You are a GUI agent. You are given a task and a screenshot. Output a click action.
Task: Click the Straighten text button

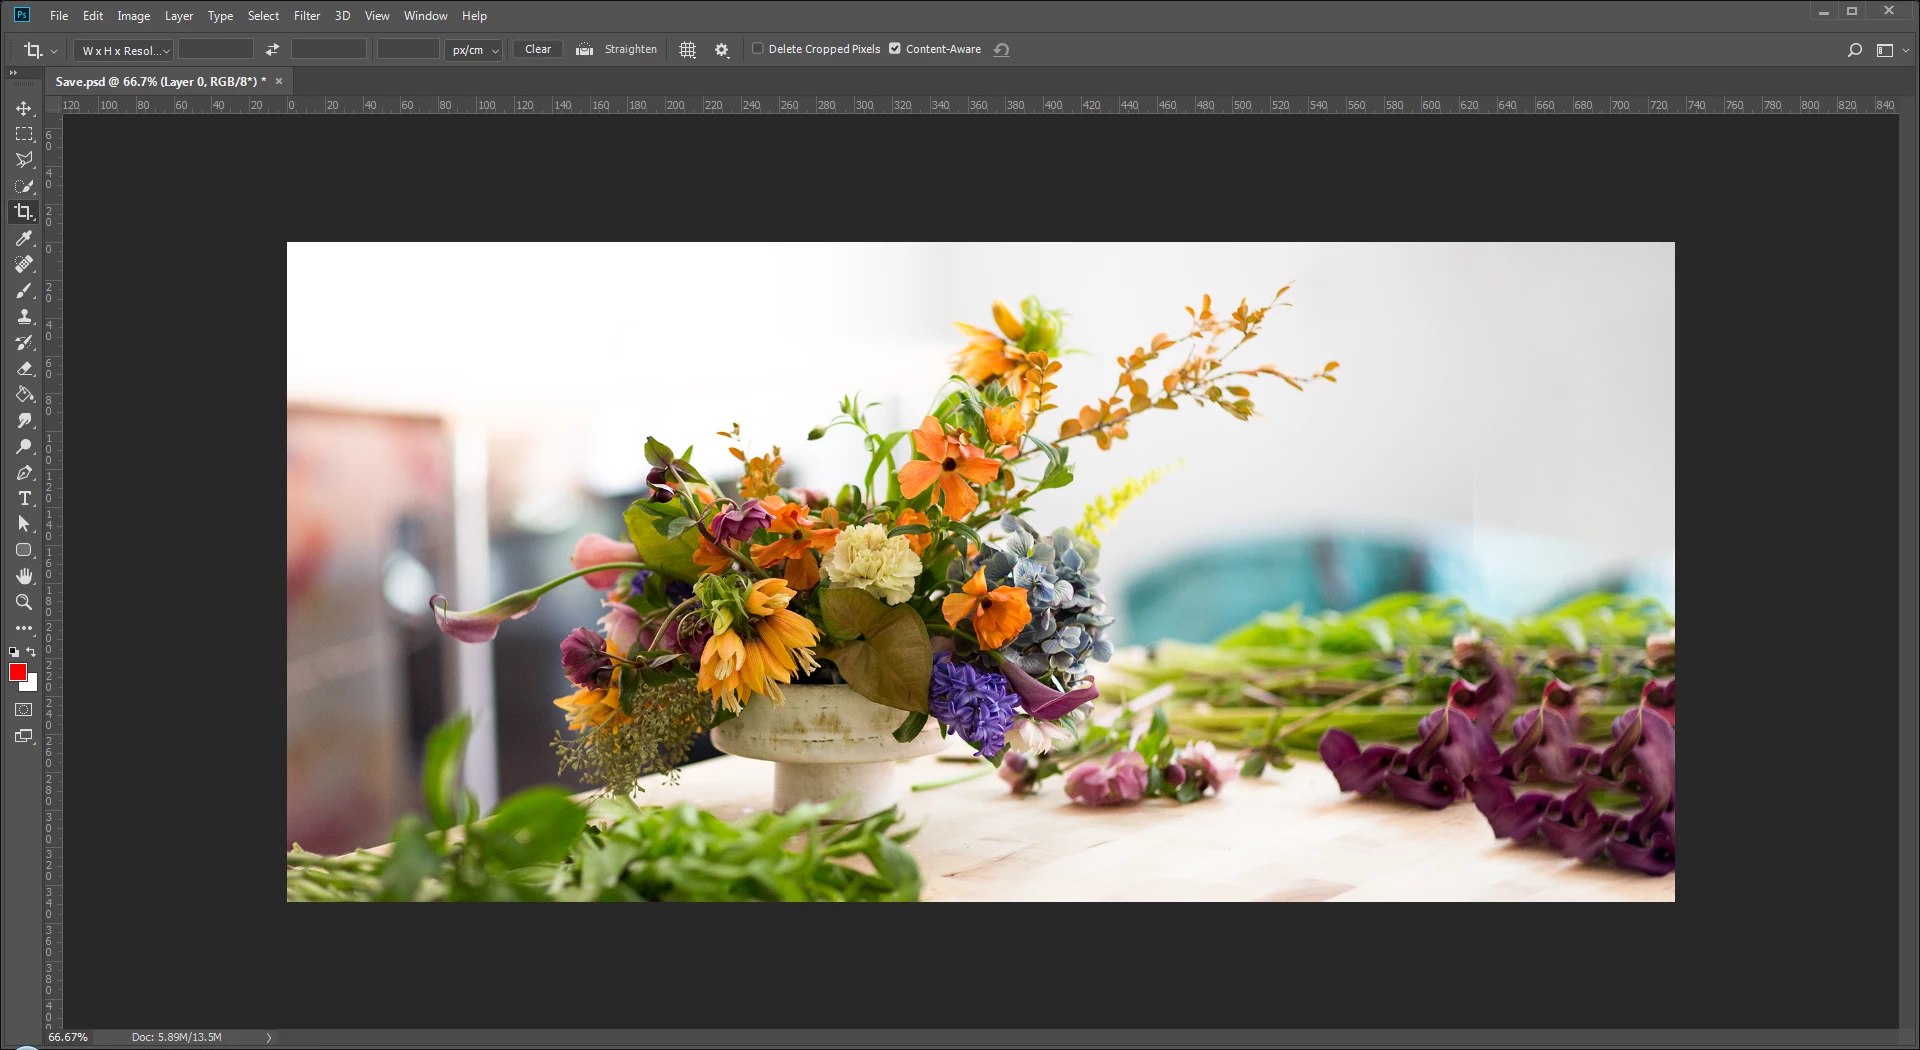pos(631,49)
